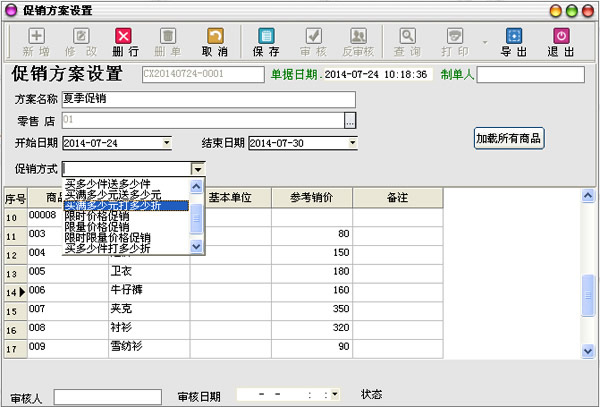Expand the 结束日期 date dropdown

(352, 143)
